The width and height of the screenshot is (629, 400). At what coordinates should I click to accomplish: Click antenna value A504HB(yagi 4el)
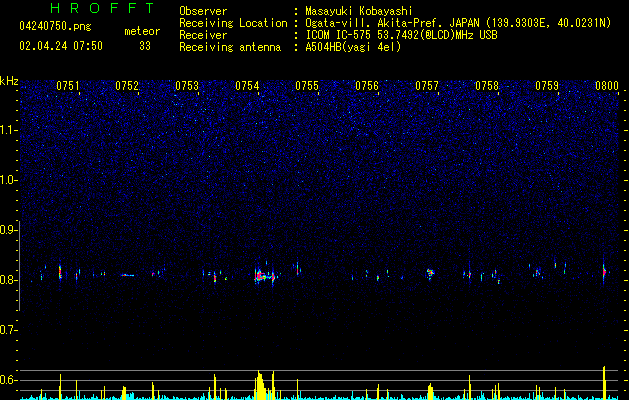[x=353, y=47]
